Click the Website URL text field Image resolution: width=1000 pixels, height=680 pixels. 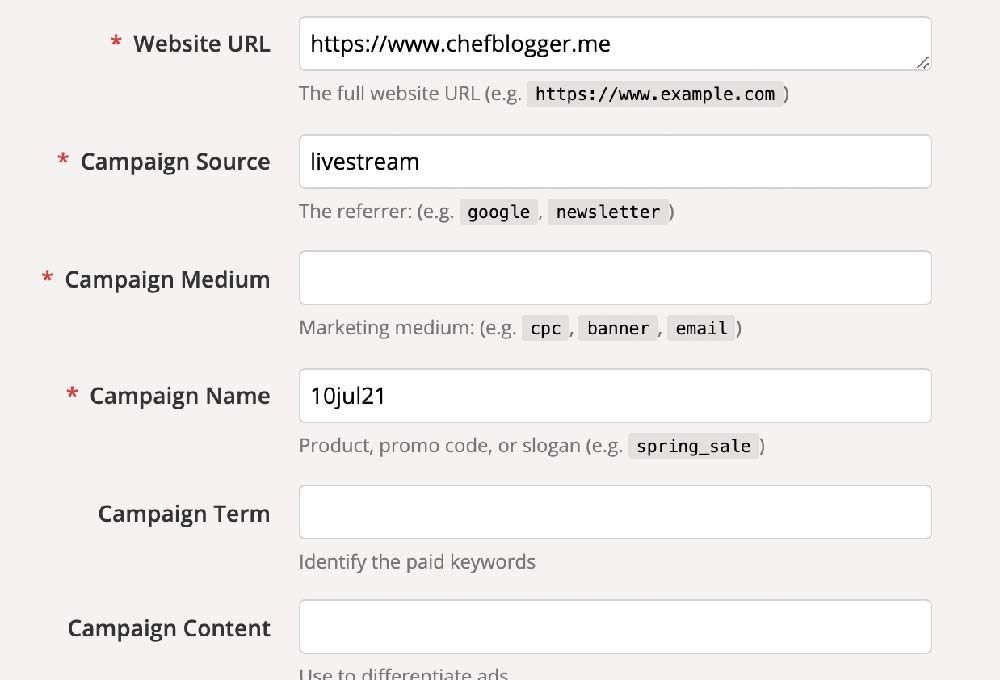click(614, 44)
